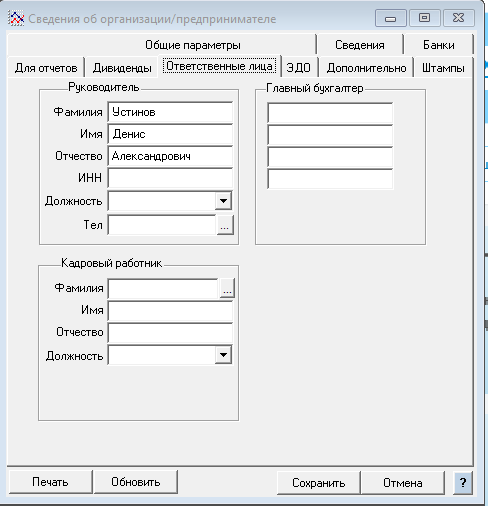Open the Банки tab
The height and width of the screenshot is (506, 488).
click(439, 45)
